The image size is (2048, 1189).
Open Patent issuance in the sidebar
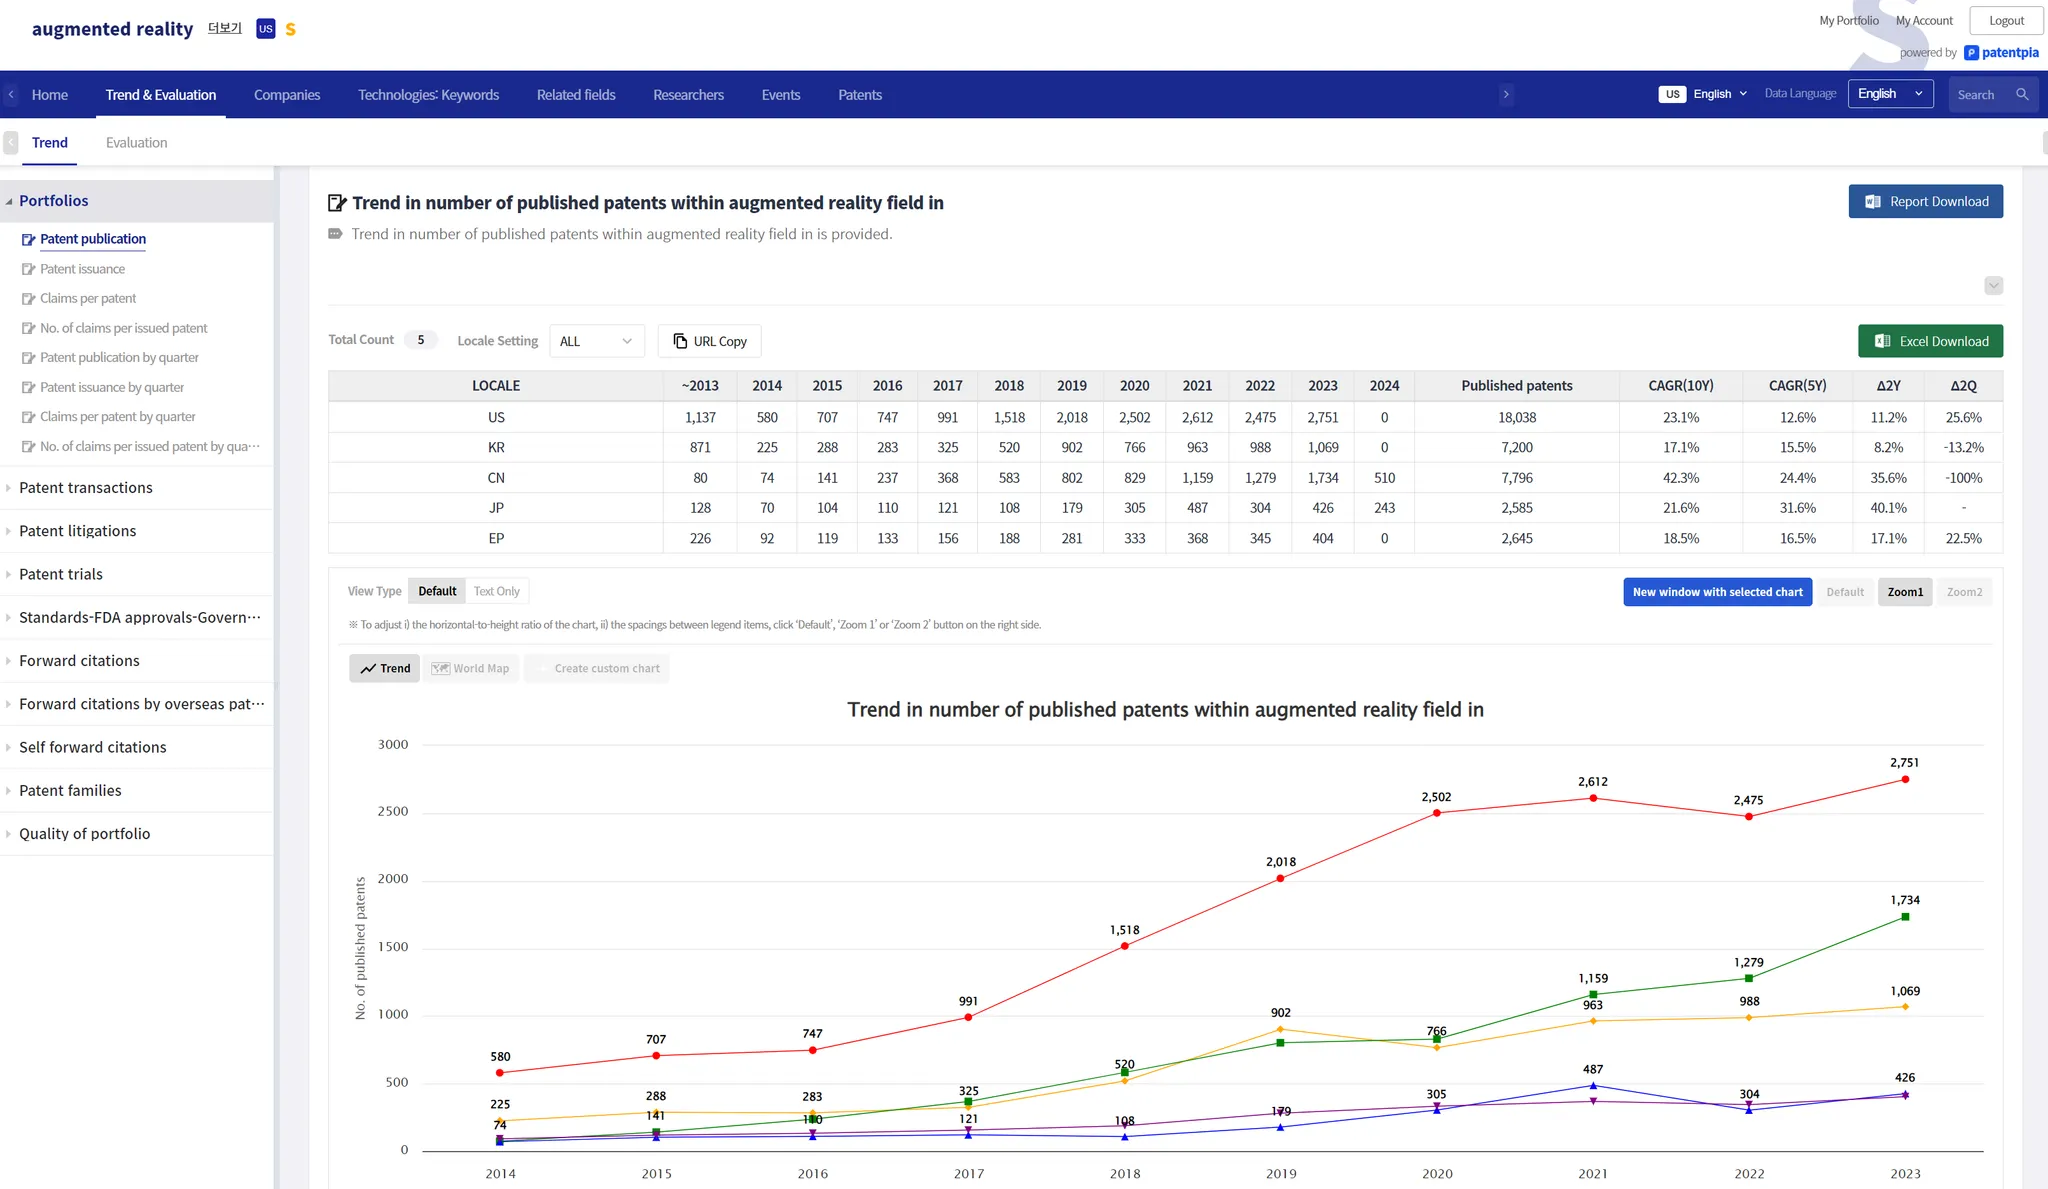tap(82, 269)
